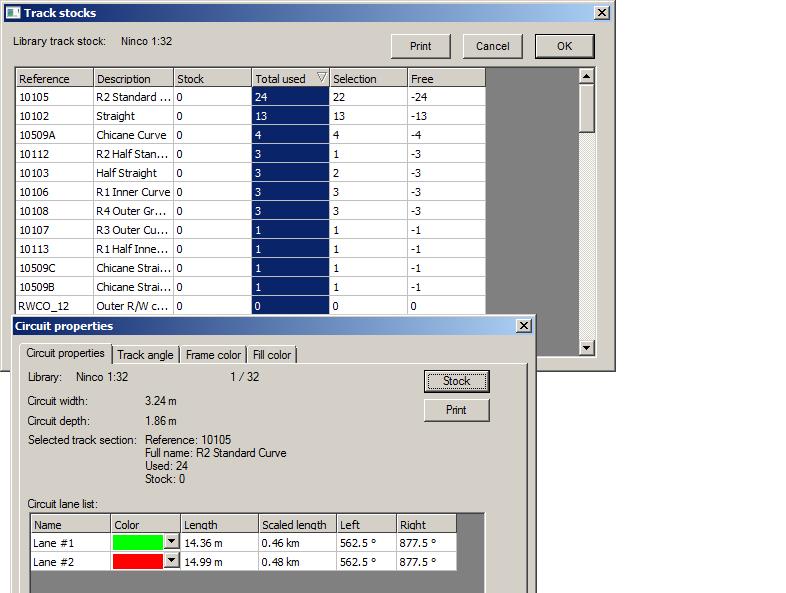Click the Print button in Track stocks
Screen dimensions: 786x593
pos(421,46)
